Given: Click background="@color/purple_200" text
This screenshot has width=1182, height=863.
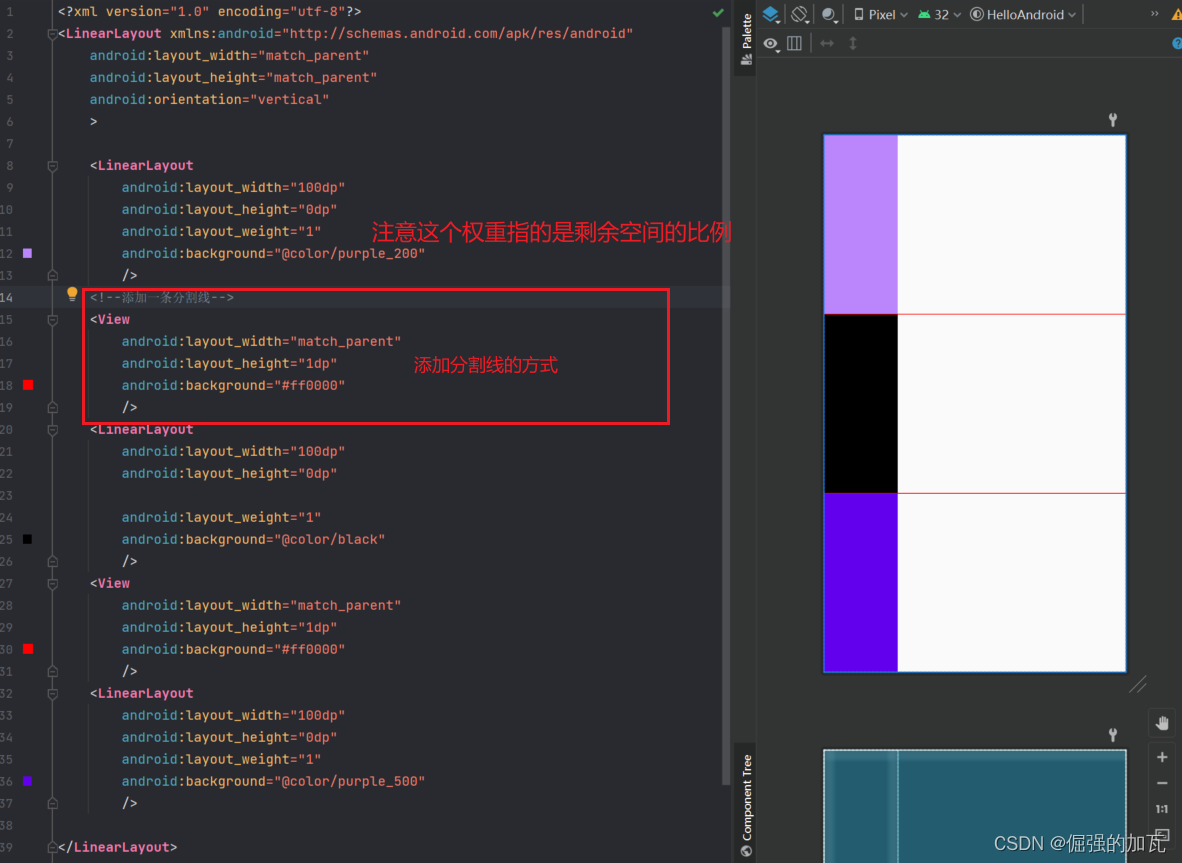Looking at the screenshot, I should tap(274, 253).
